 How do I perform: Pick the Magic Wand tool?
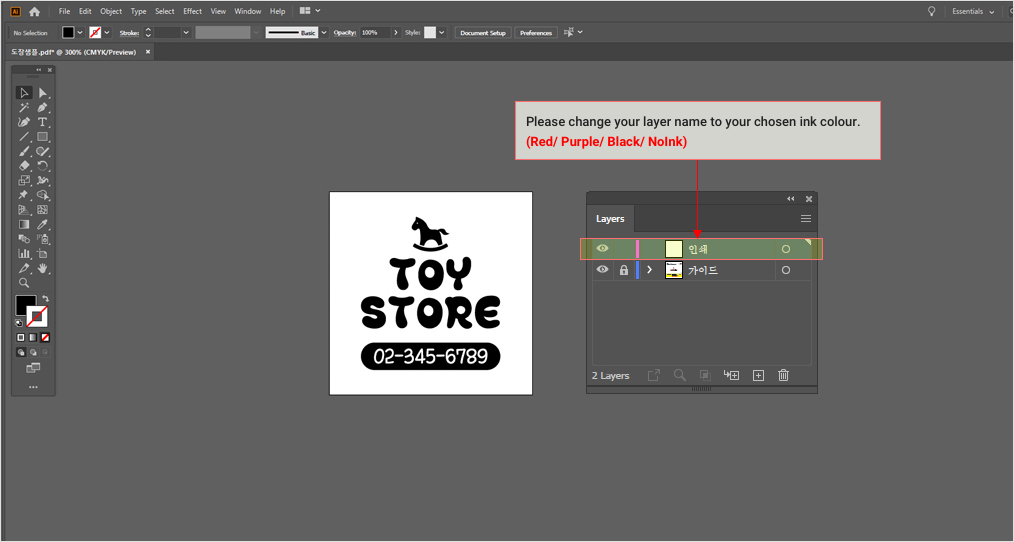pyautogui.click(x=24, y=107)
